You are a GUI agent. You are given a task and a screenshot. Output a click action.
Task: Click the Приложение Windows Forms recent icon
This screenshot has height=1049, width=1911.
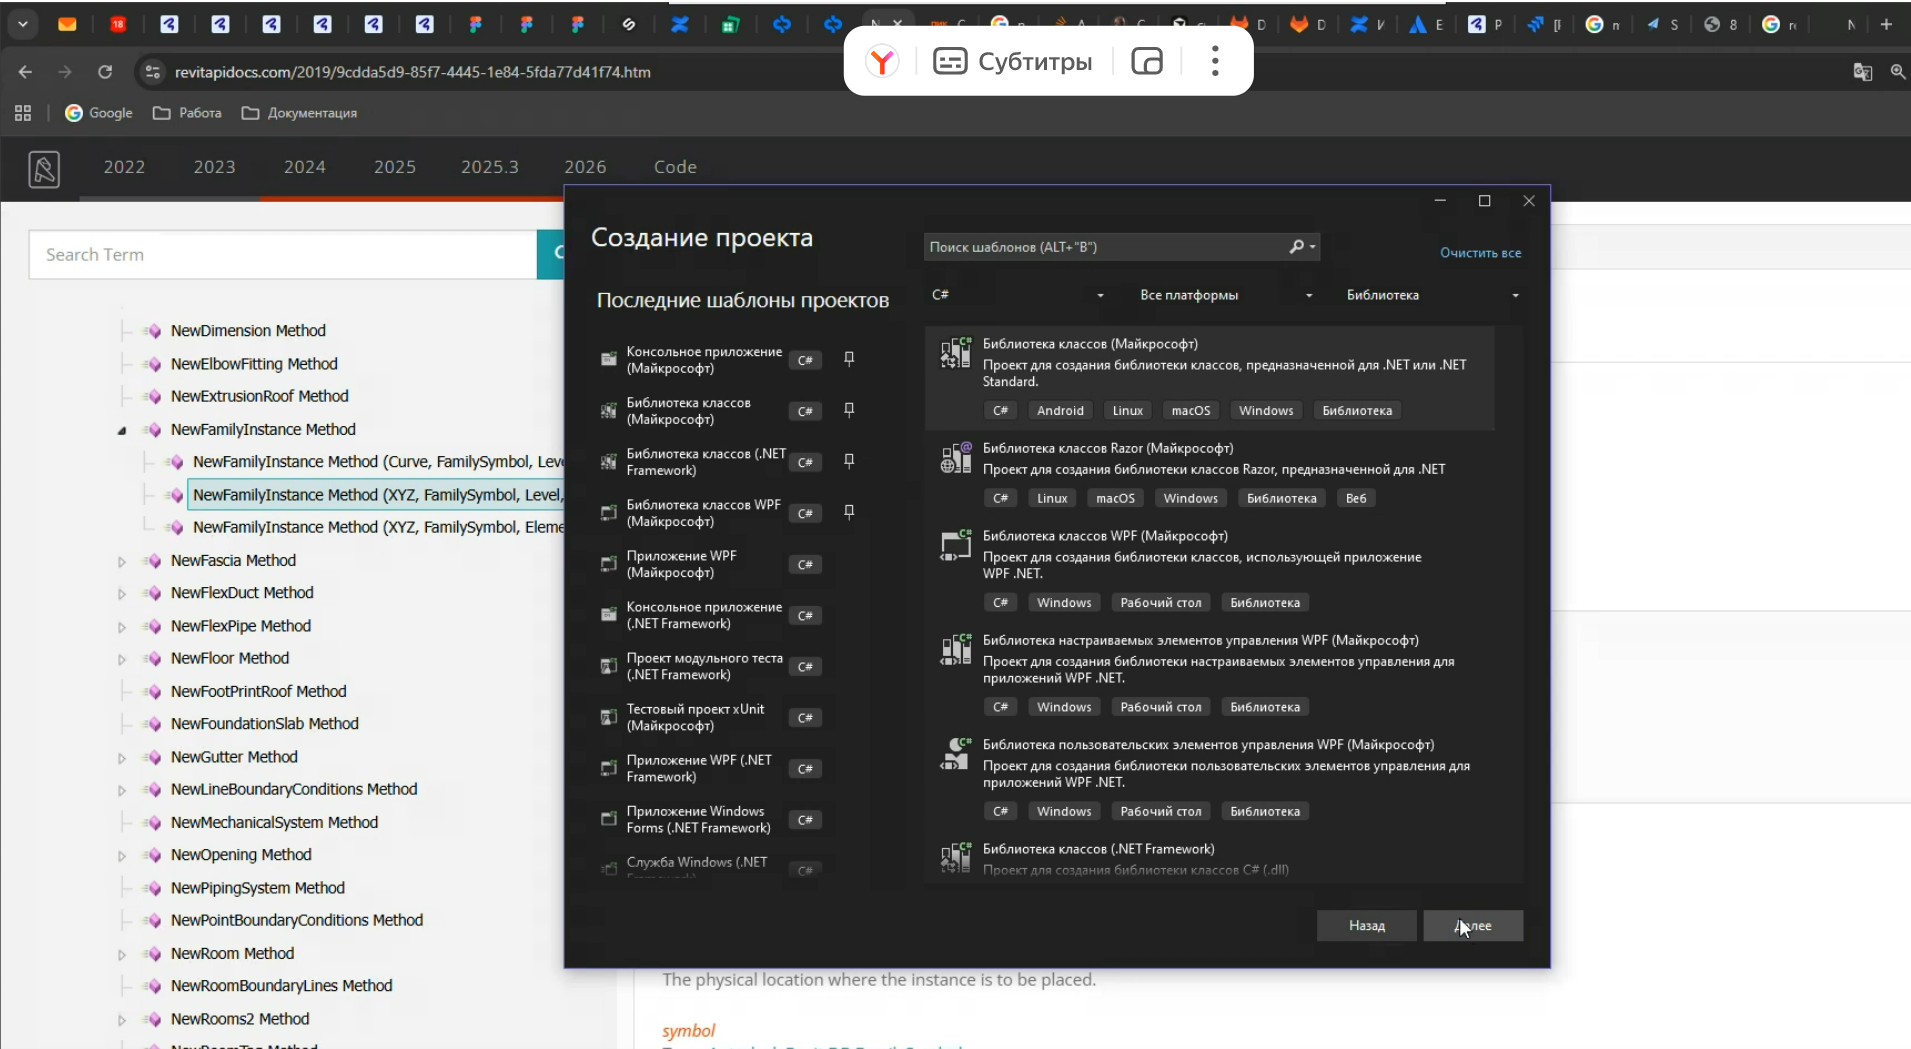click(608, 819)
